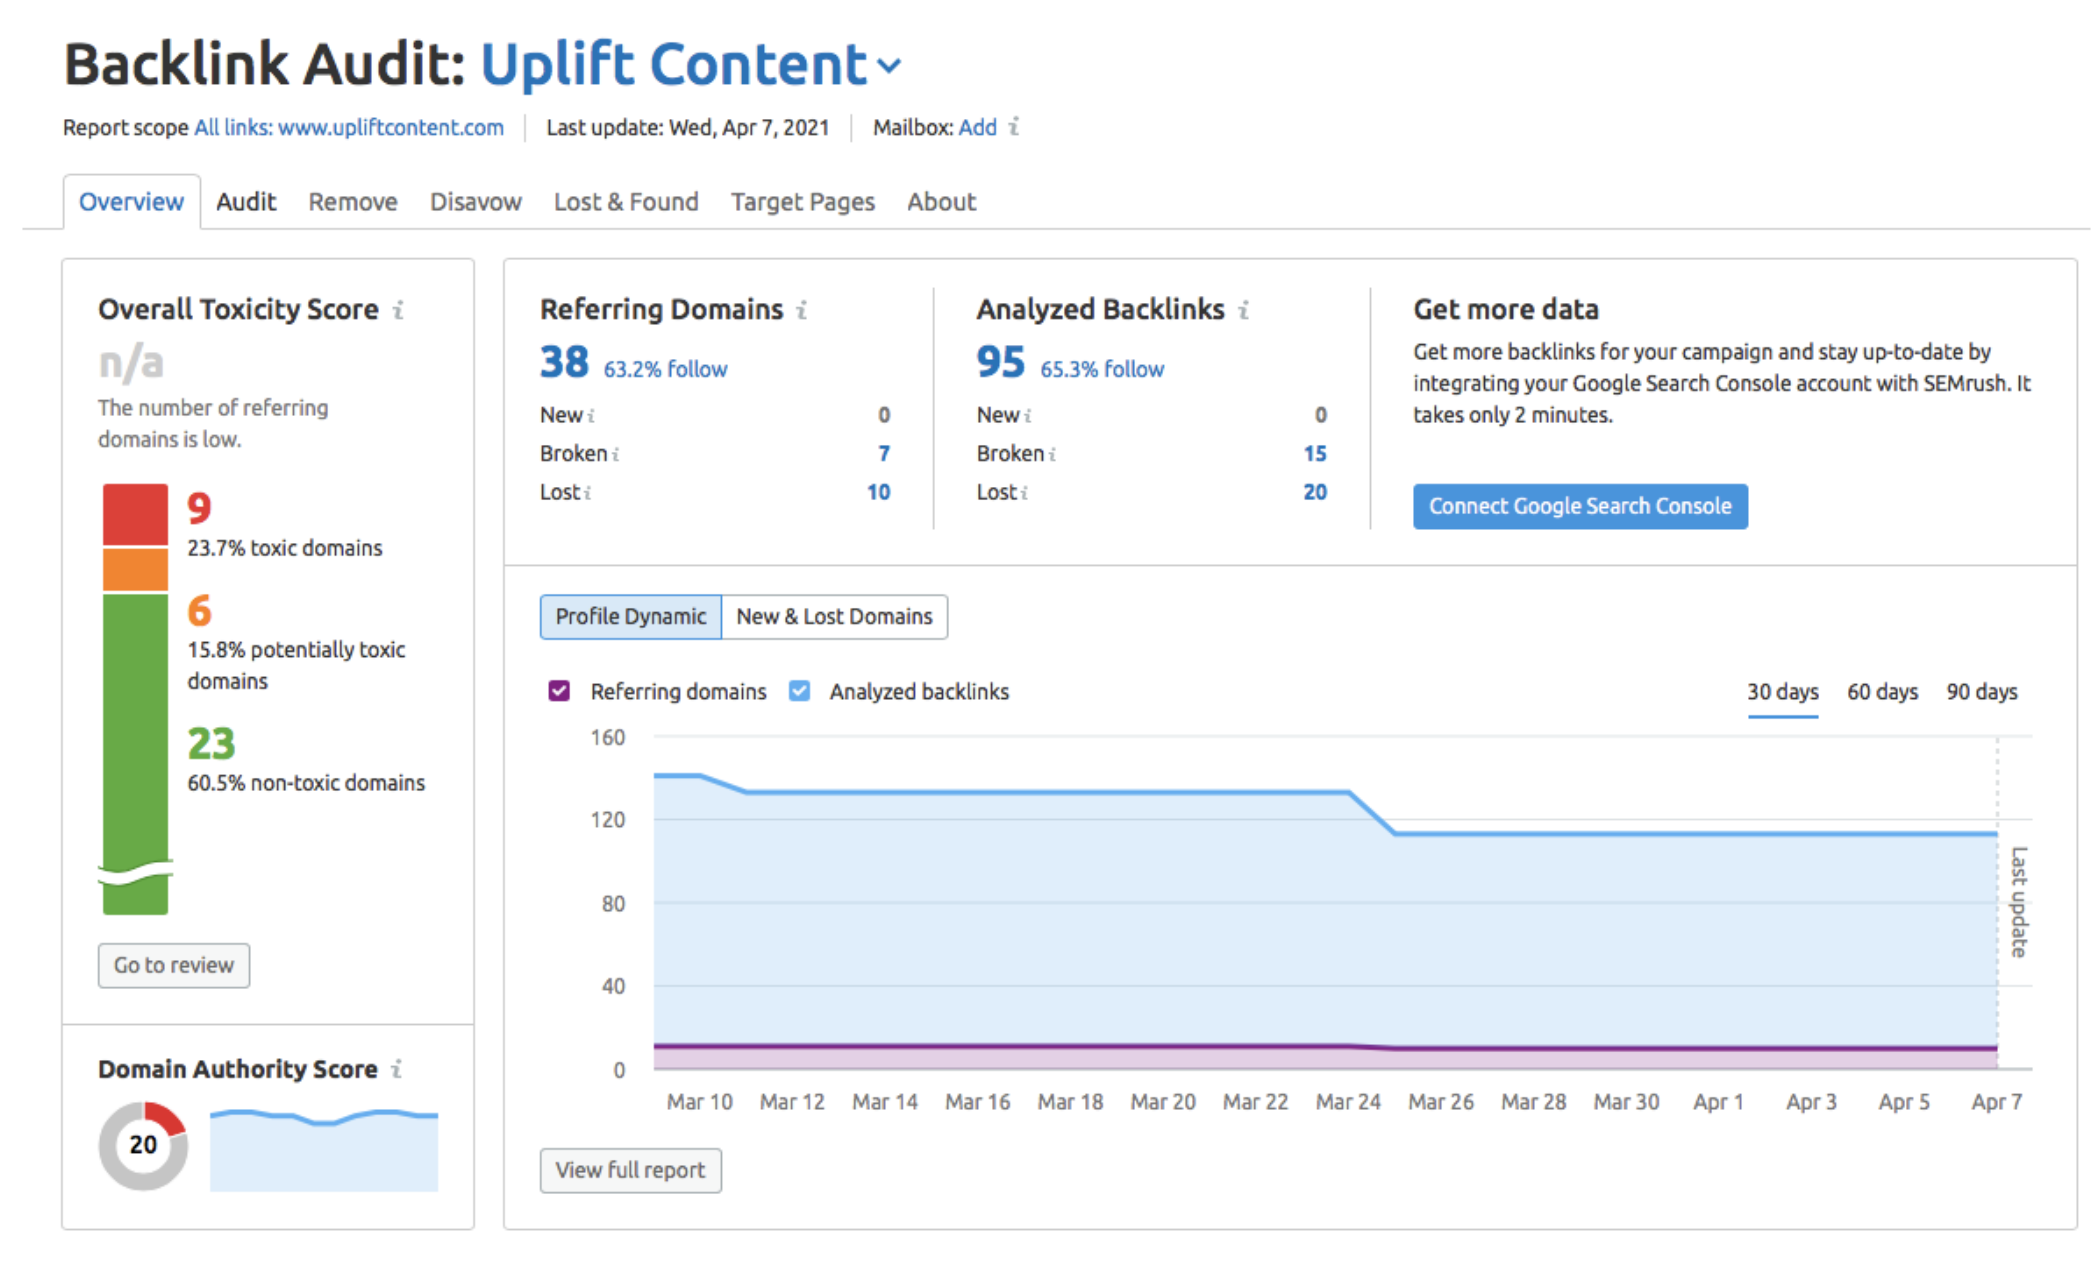
Task: Select the About tab
Action: tap(942, 202)
